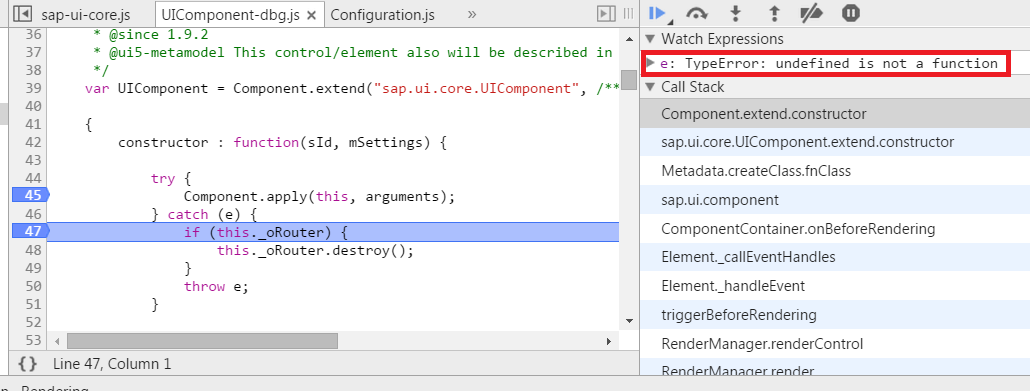Expand the TypeError watch expression e
This screenshot has height=391, width=1030.
[x=650, y=63]
